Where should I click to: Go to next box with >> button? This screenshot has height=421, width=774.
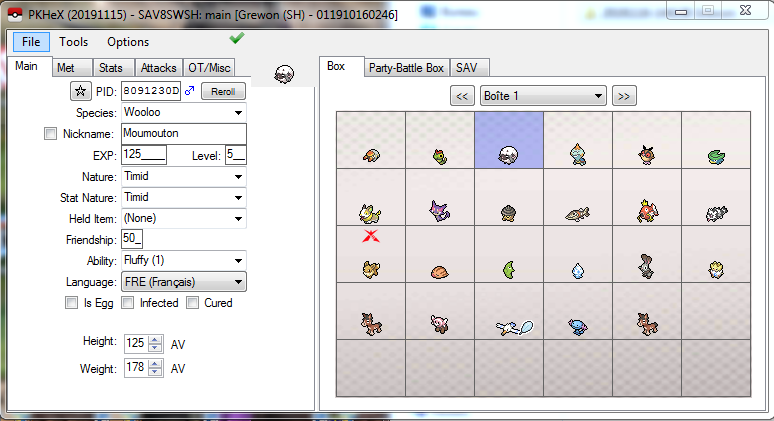click(x=624, y=96)
